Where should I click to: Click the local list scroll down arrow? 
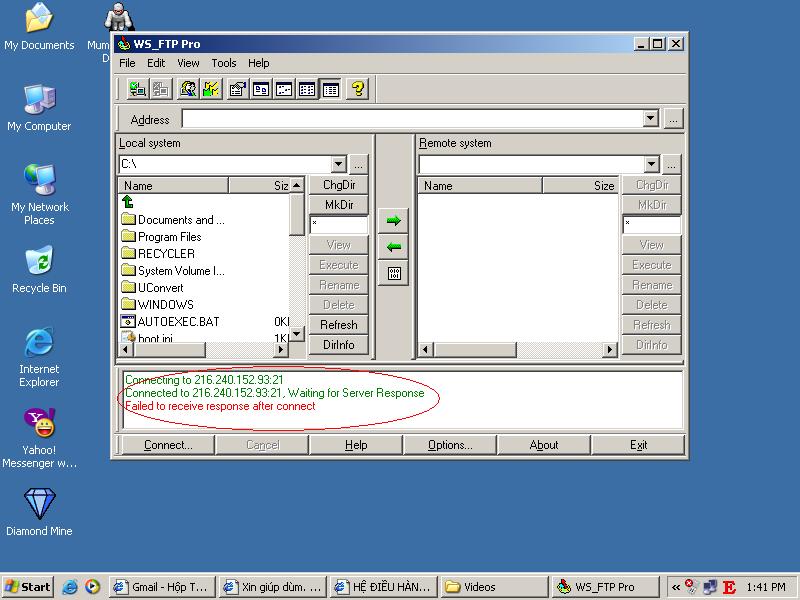click(x=296, y=334)
